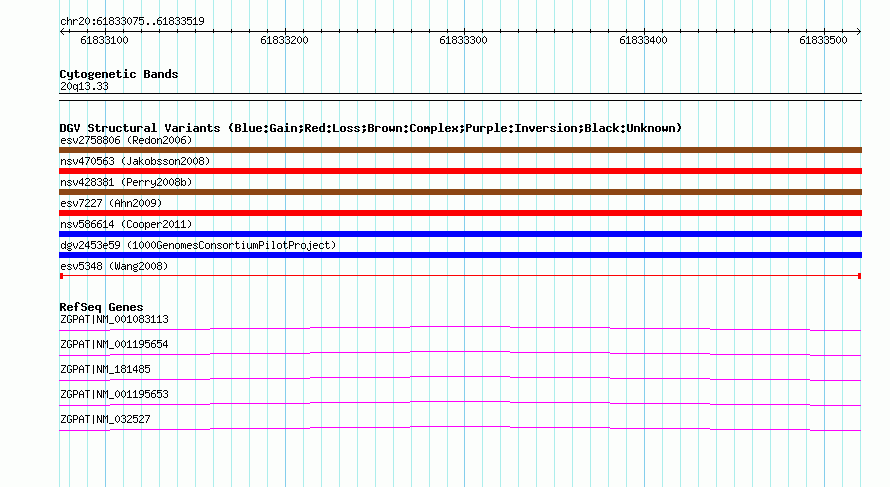Click ruler position label 61833400
The image size is (890, 487).
[x=644, y=40]
